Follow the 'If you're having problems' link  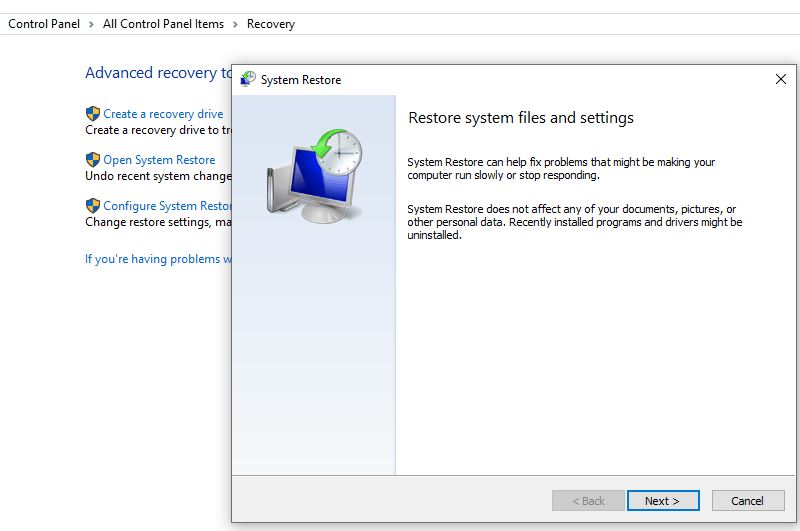pos(158,259)
